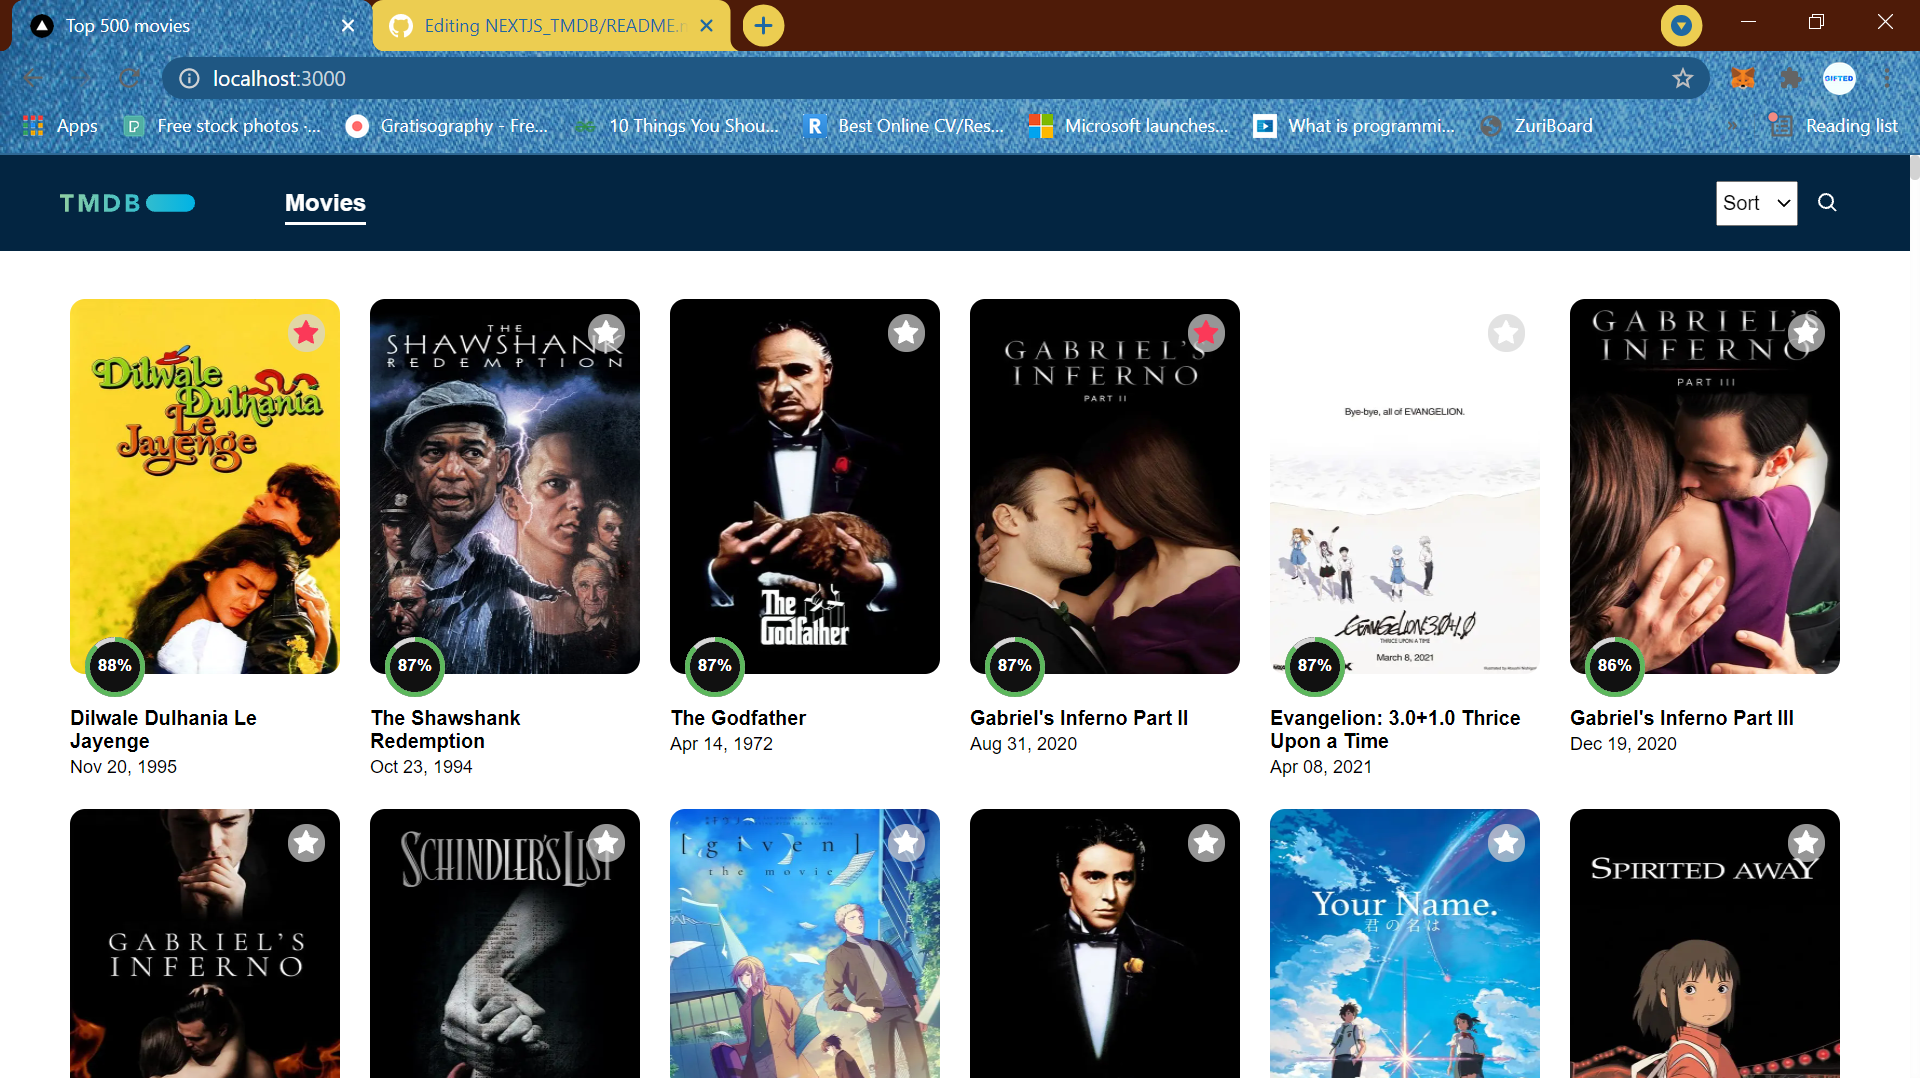This screenshot has width=1920, height=1078.
Task: Open The Shawshank Redemption title link
Action: click(x=445, y=730)
